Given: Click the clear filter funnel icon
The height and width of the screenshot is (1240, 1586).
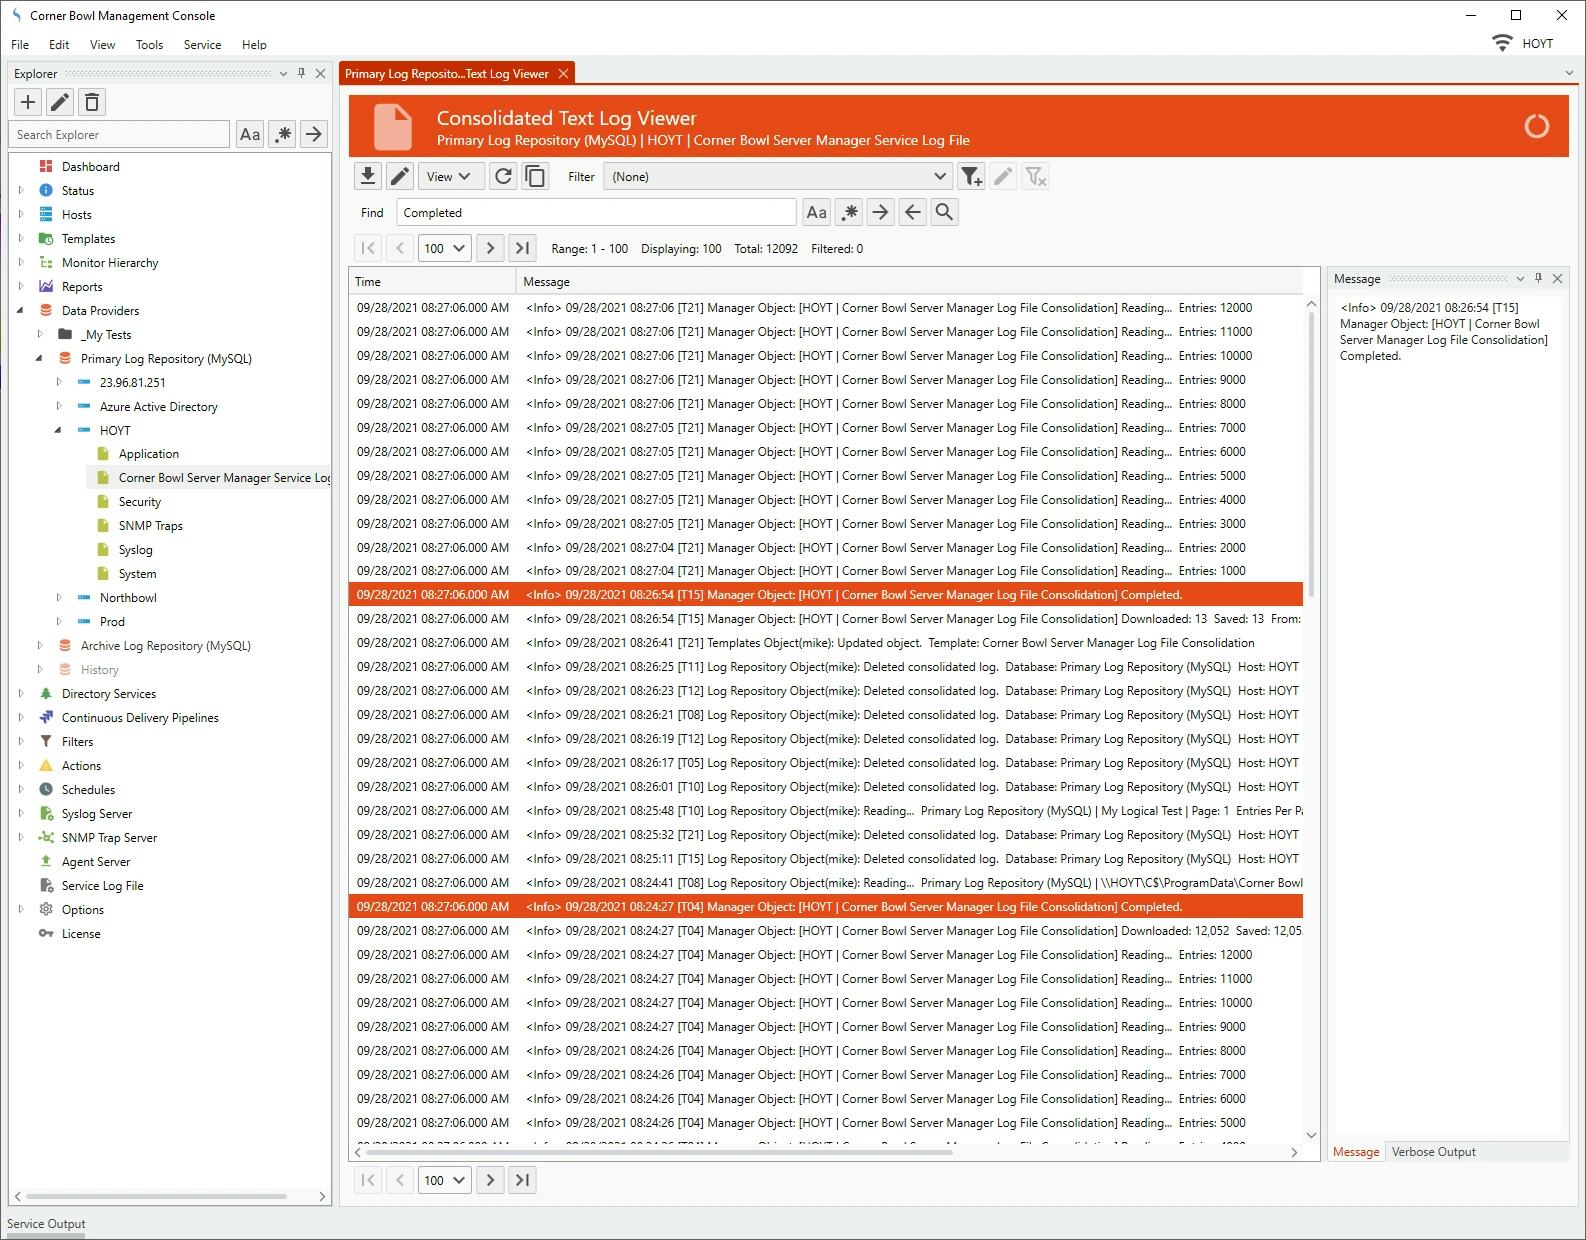Looking at the screenshot, I should point(1035,176).
